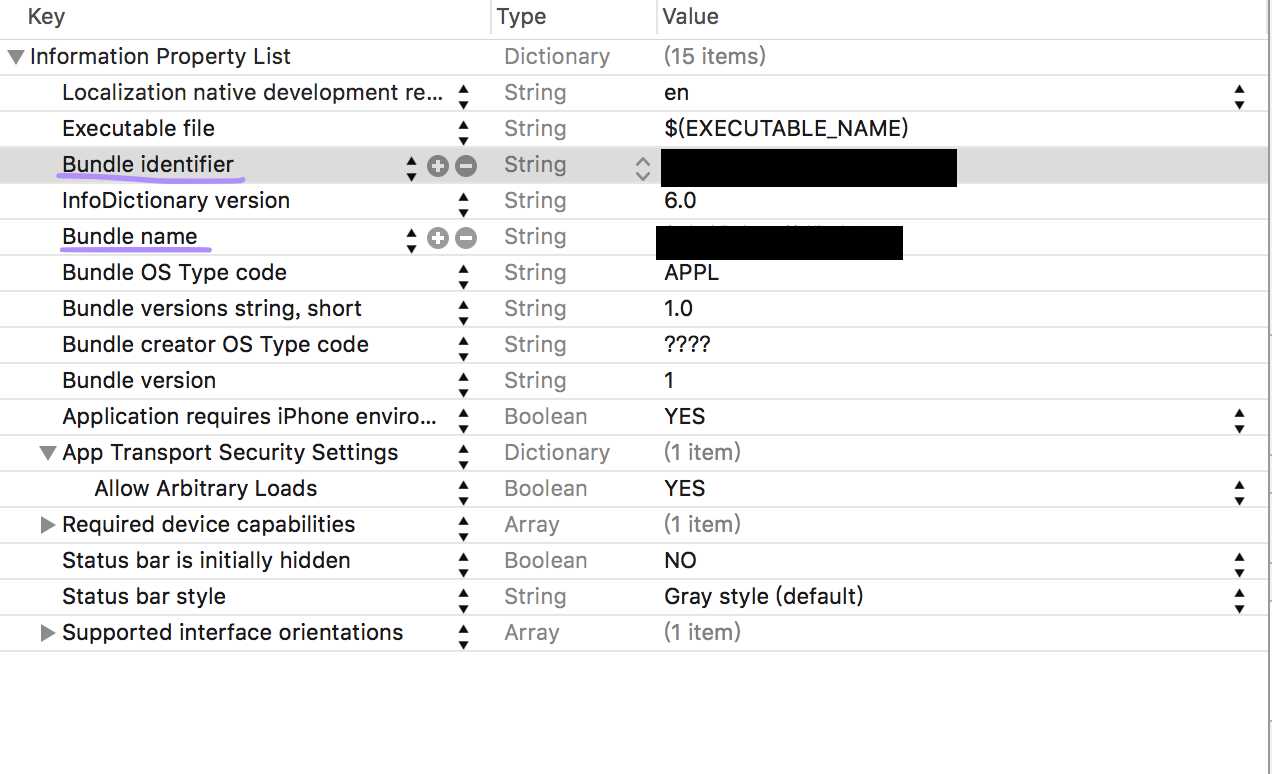Viewport: 1272px width, 774px height.
Task: Click the plus icon on Bundle name row
Action: 437,238
